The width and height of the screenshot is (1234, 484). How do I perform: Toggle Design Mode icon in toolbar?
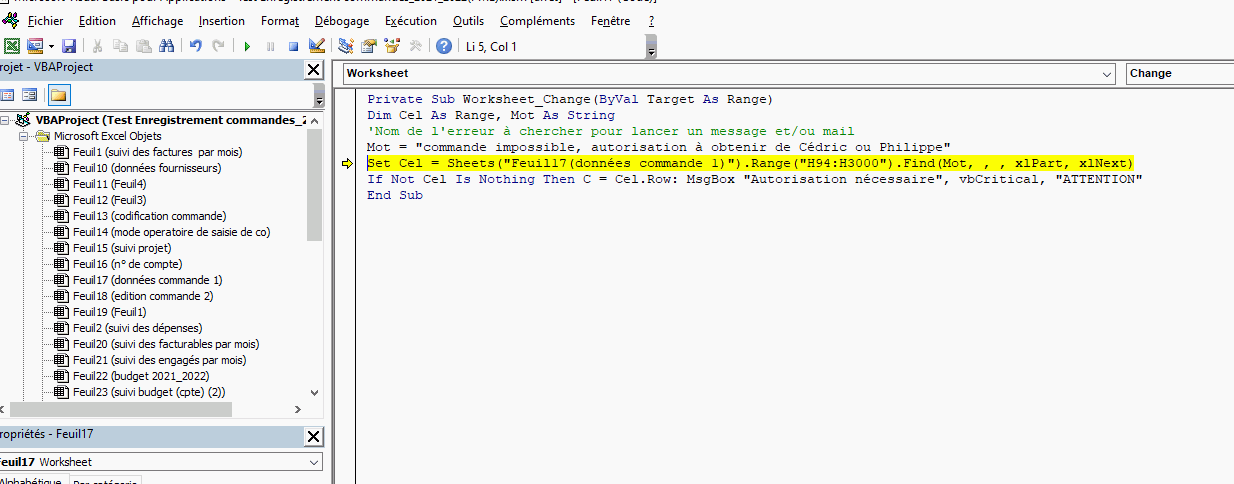(x=317, y=46)
